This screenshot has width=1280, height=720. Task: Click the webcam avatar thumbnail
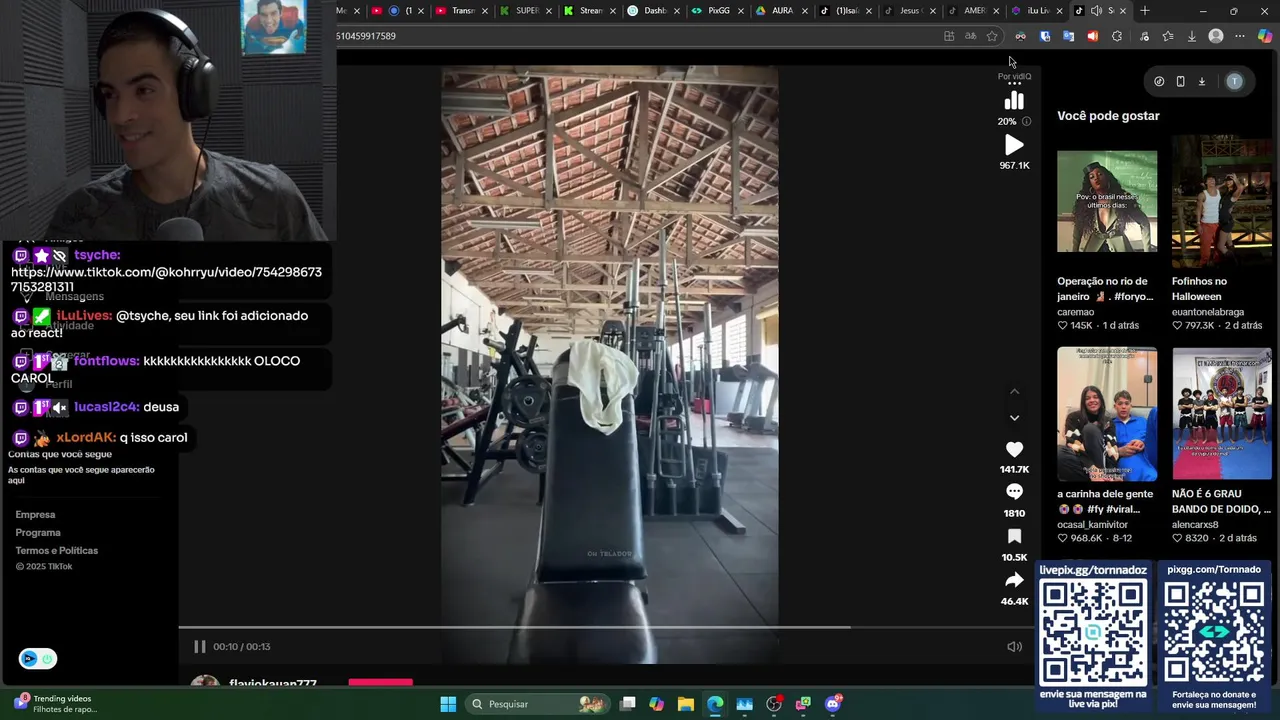click(273, 27)
